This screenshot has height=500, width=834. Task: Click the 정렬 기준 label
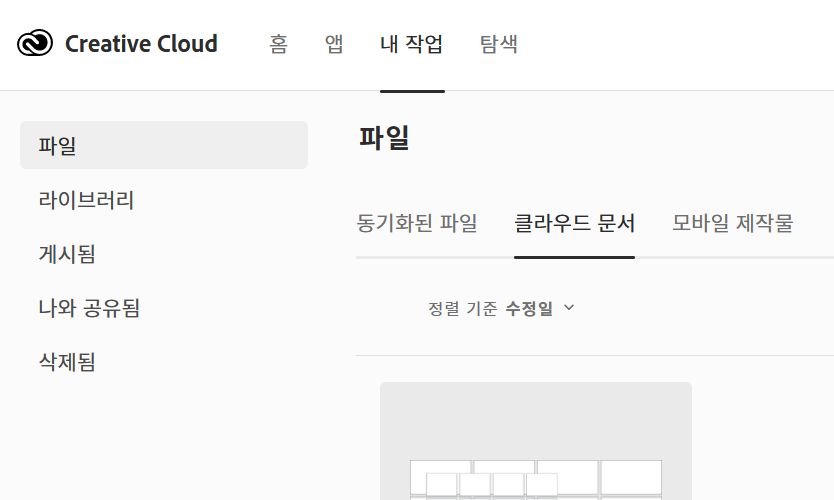[x=462, y=308]
